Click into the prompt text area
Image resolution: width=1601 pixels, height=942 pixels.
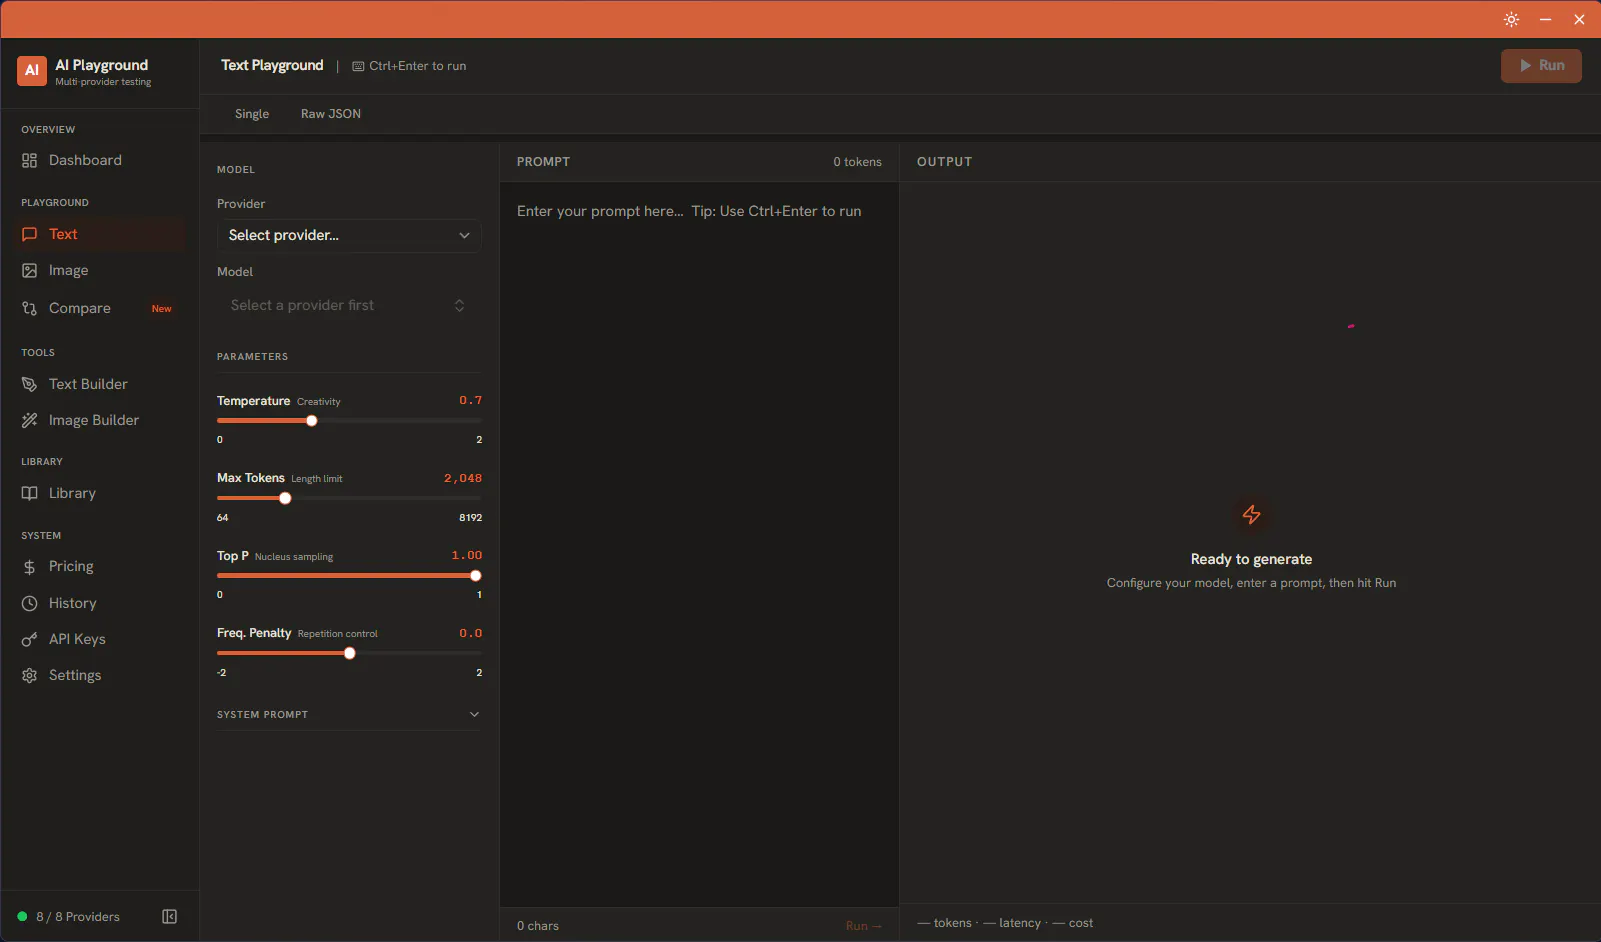[x=699, y=545]
